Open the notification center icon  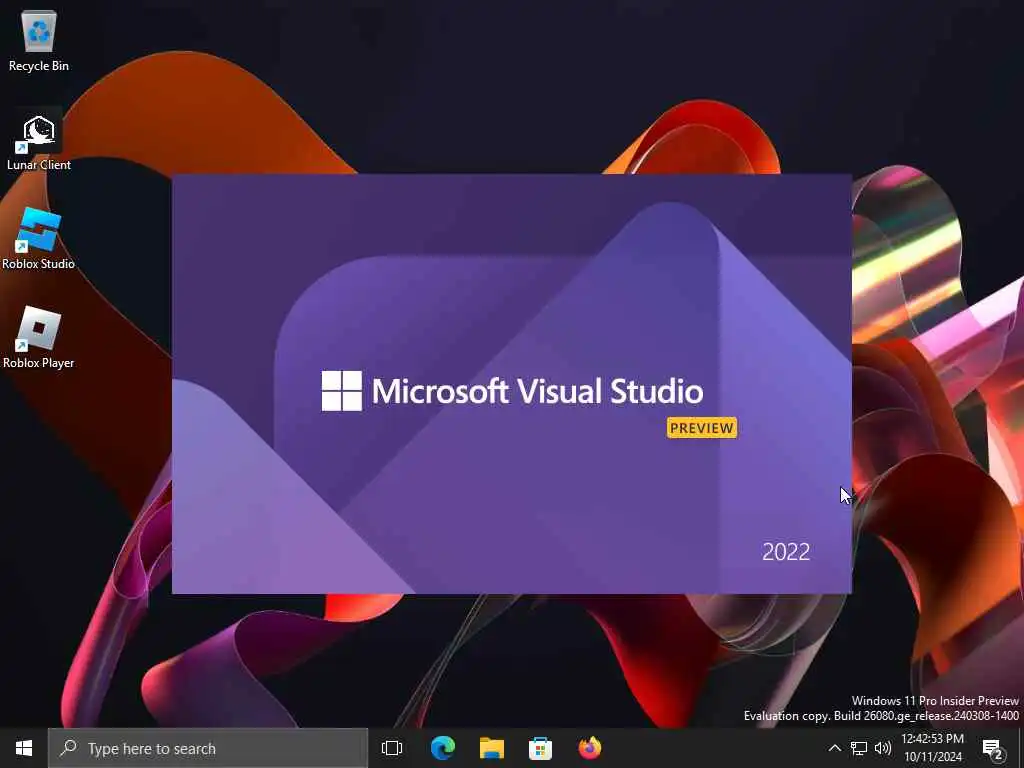tap(993, 749)
